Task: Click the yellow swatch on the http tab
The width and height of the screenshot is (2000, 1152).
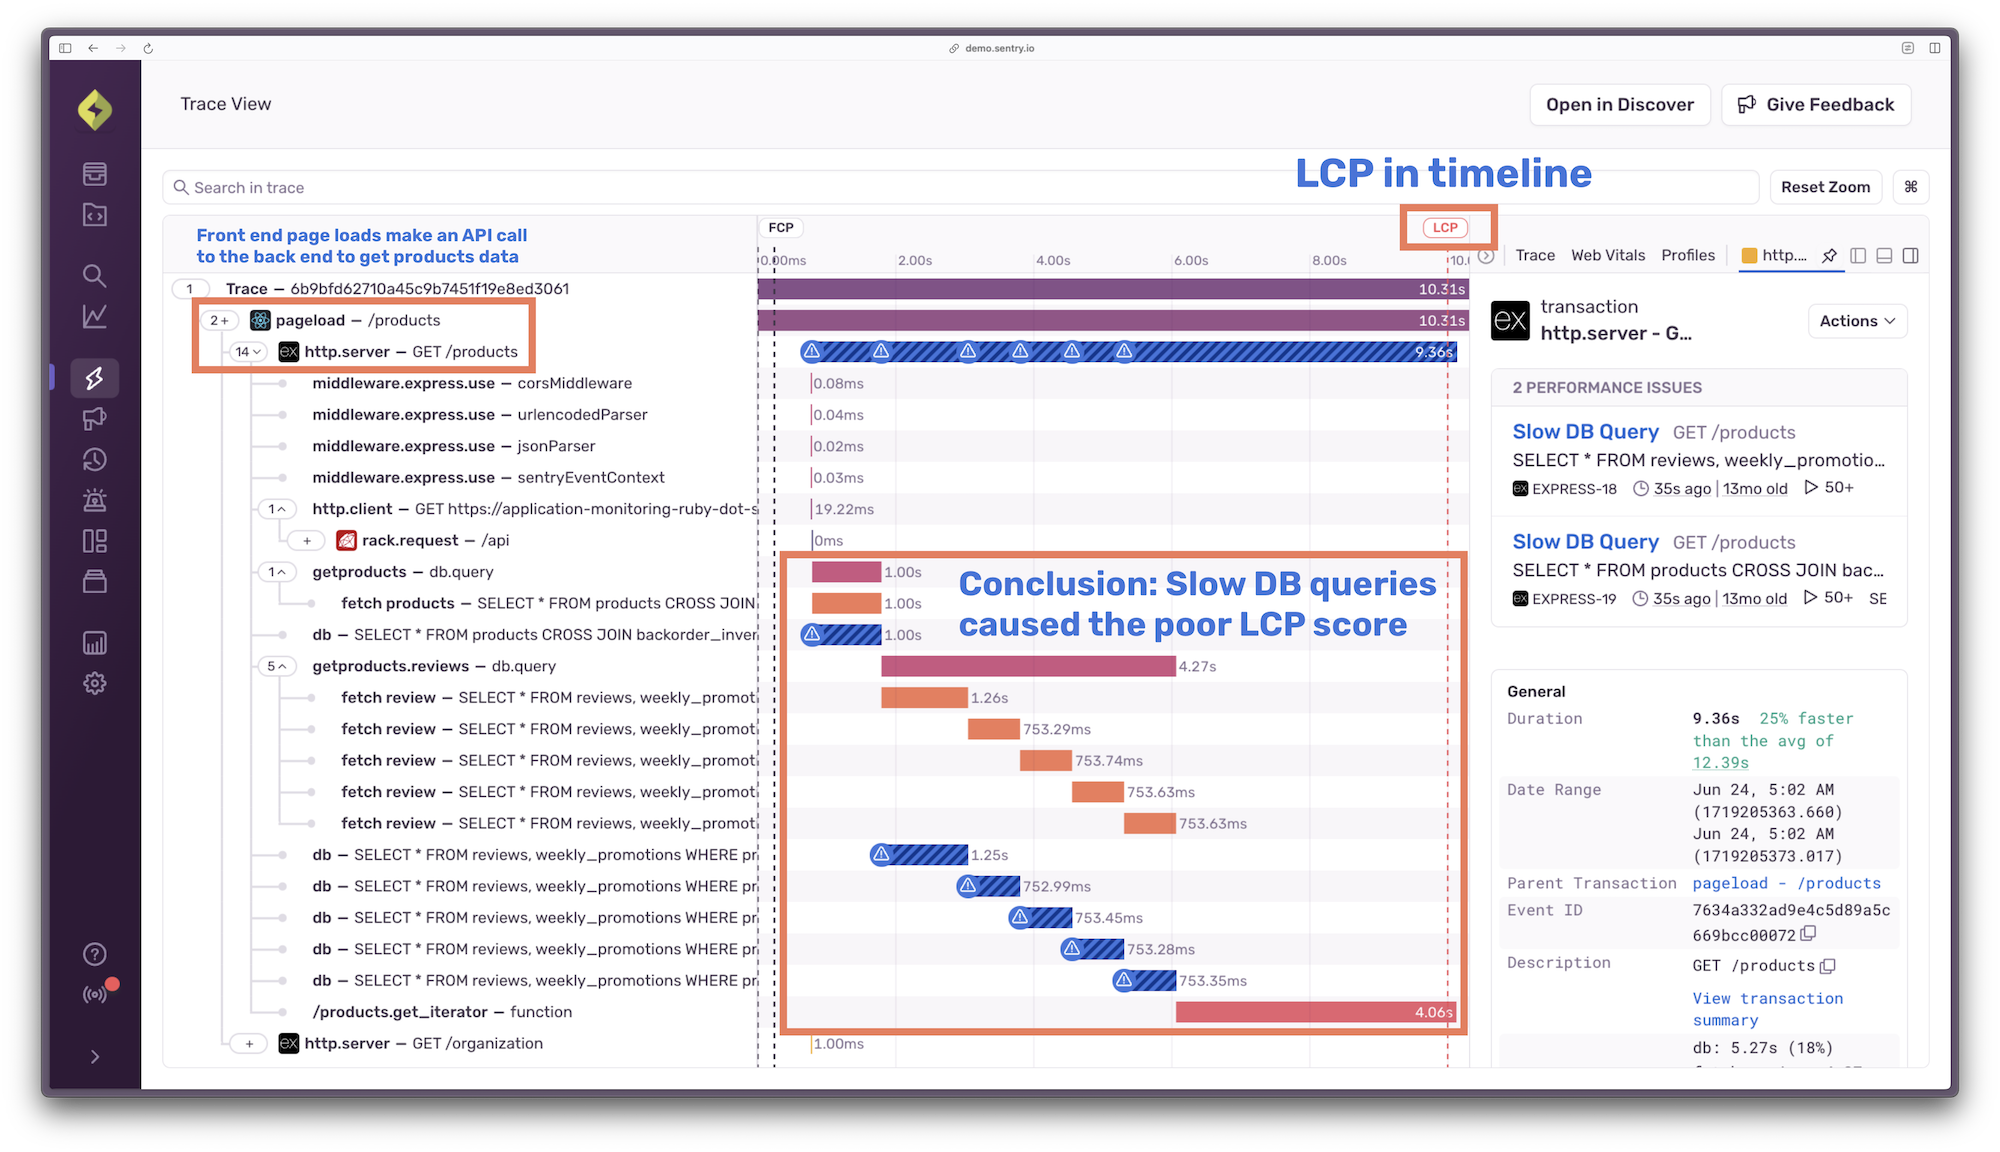Action: [x=1749, y=255]
